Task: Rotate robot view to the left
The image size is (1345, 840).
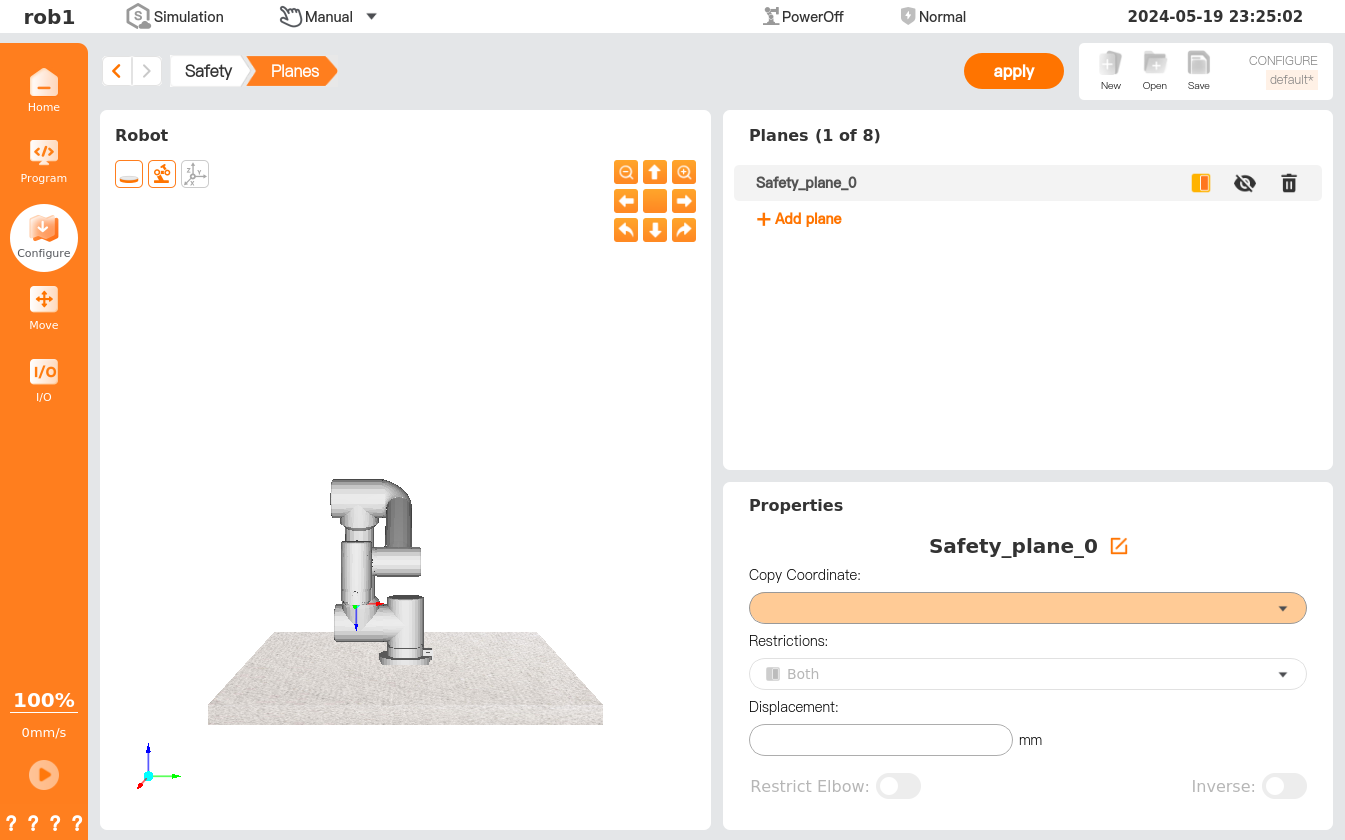Action: point(626,230)
